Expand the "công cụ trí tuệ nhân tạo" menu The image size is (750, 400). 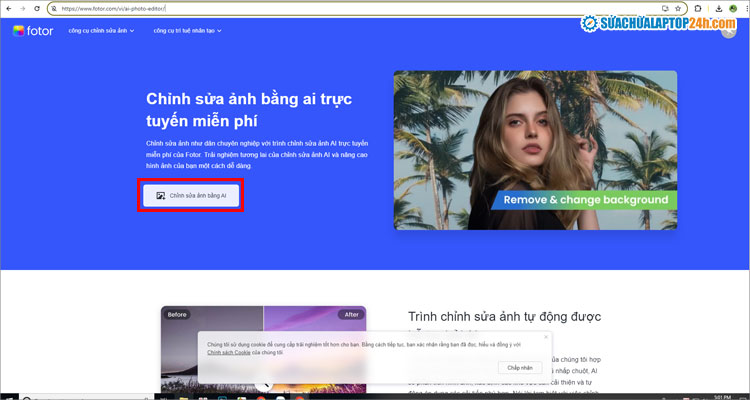tap(188, 31)
